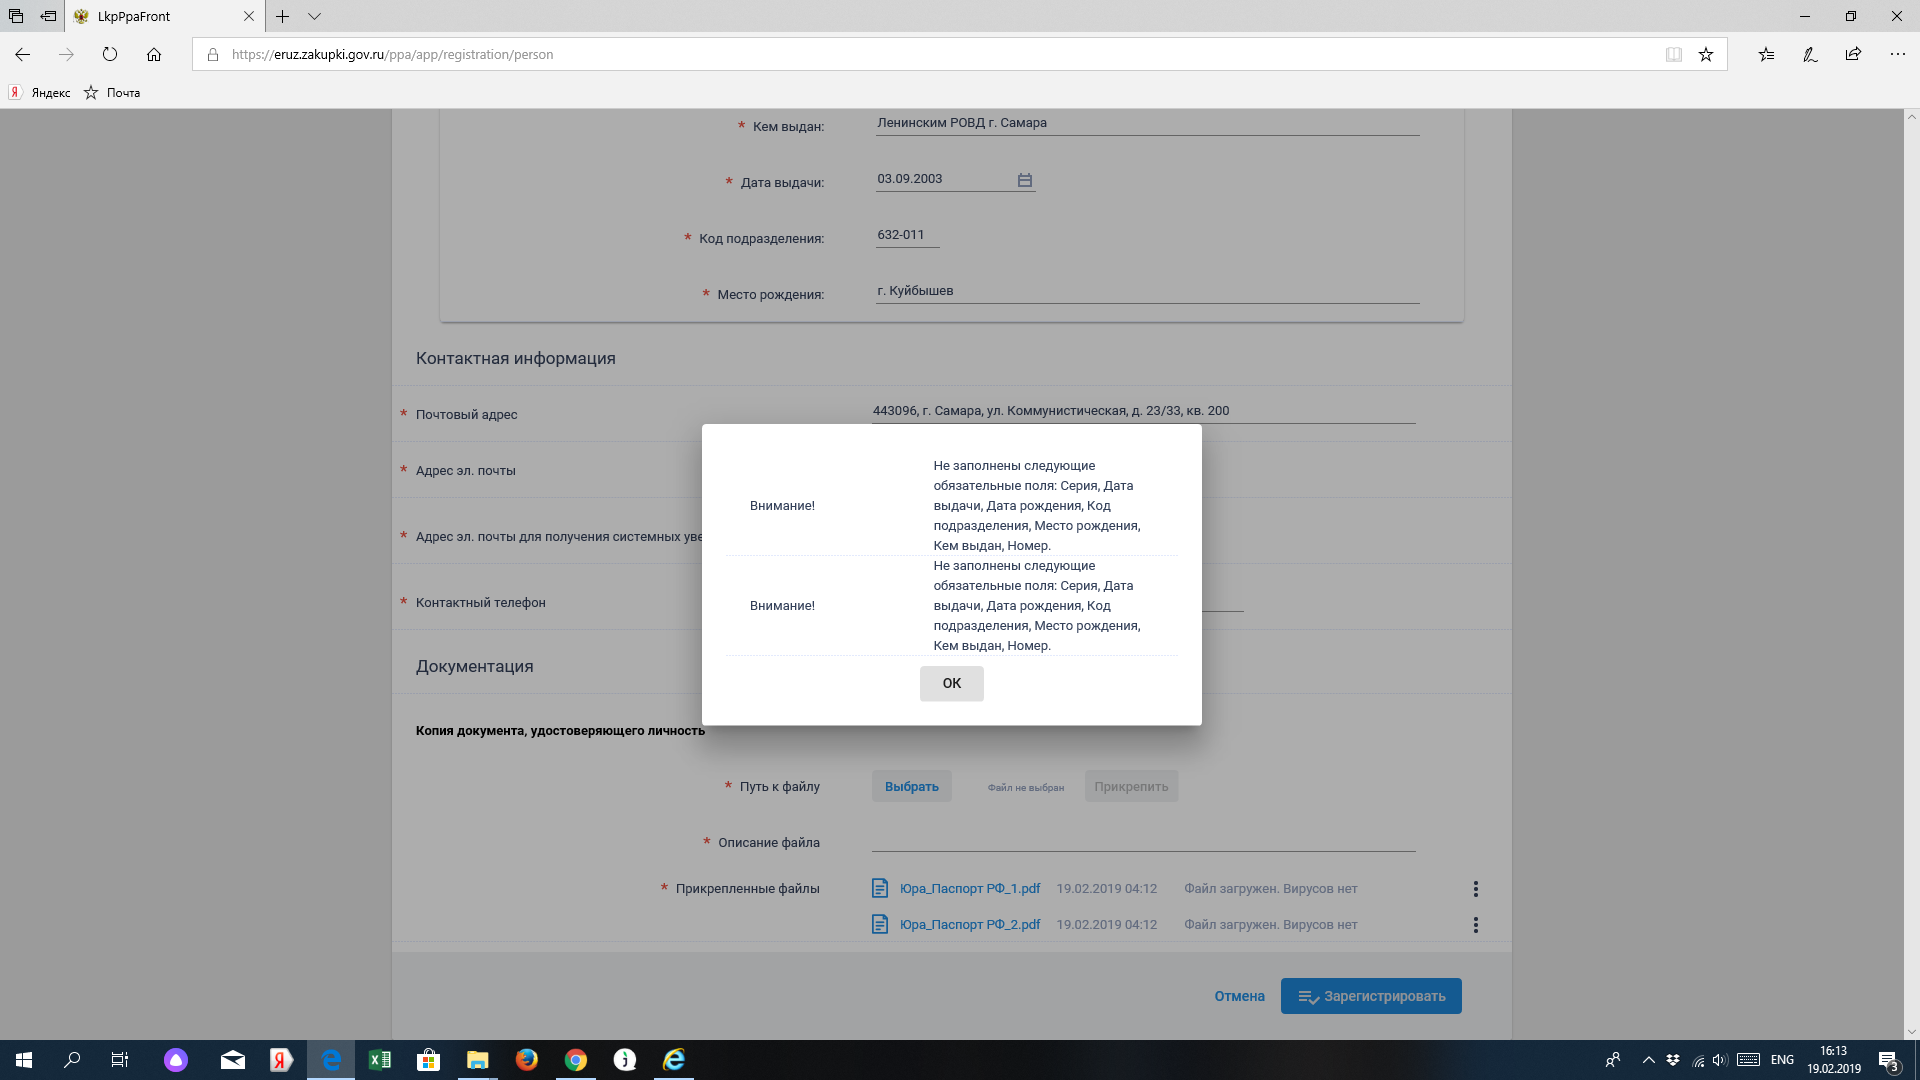Open menu for Юра_Паспорт РФ_2.pdf file
1920x1080 pixels.
[1475, 925]
